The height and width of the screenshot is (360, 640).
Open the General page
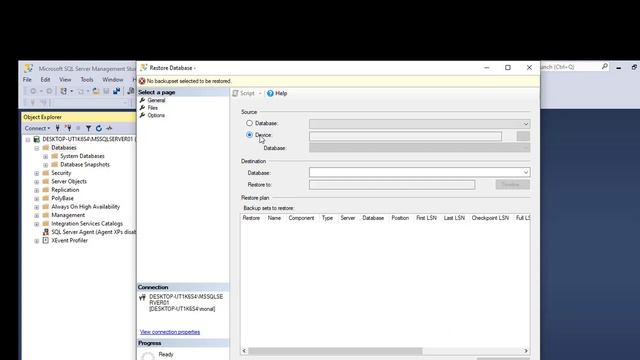pyautogui.click(x=156, y=100)
